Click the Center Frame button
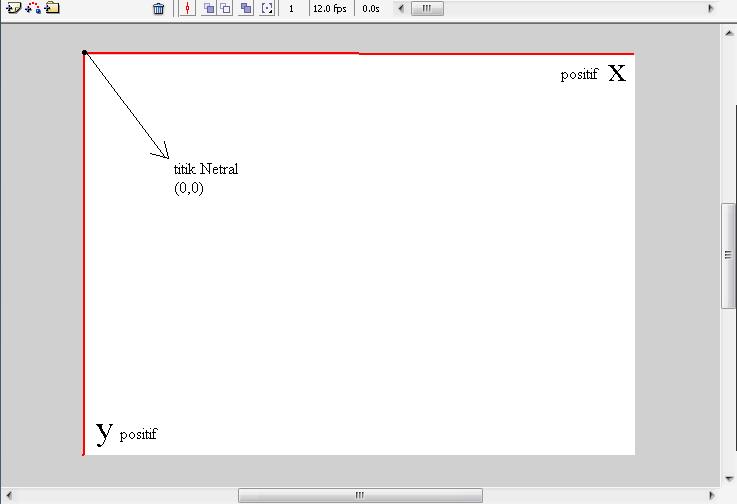737x504 pixels. click(x=188, y=8)
